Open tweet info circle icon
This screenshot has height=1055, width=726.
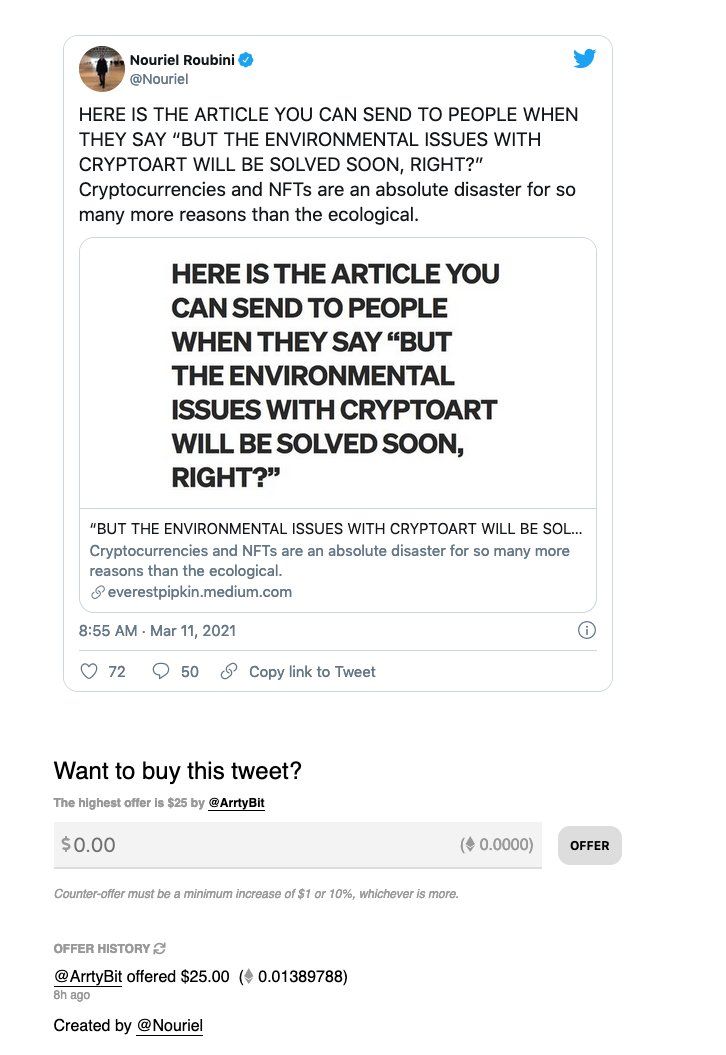587,630
